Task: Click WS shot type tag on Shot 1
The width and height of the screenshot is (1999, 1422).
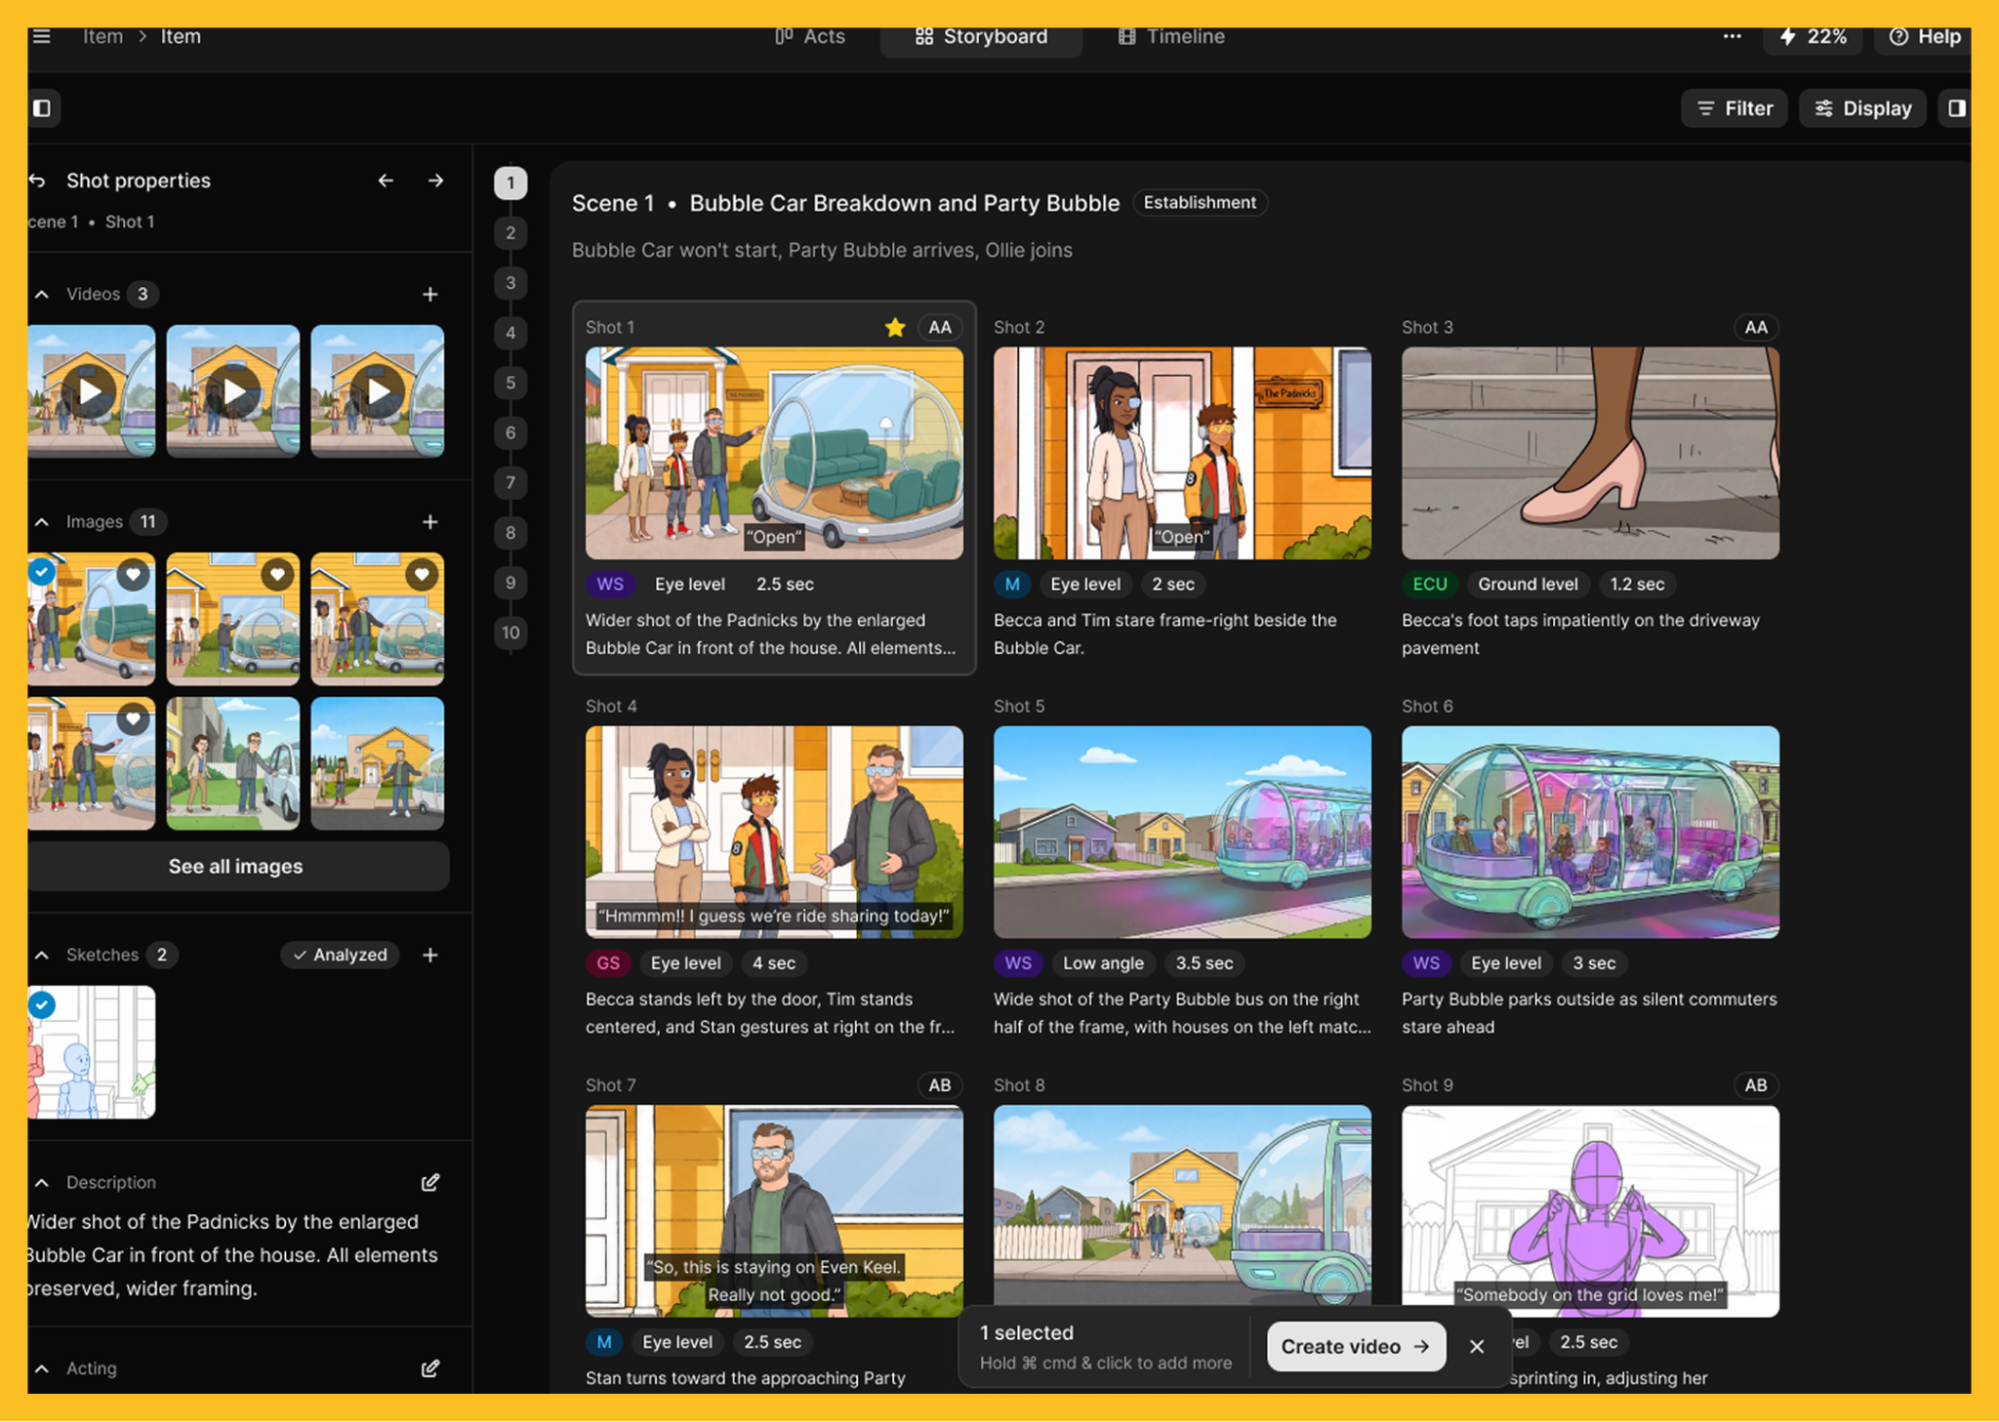Action: [x=610, y=585]
